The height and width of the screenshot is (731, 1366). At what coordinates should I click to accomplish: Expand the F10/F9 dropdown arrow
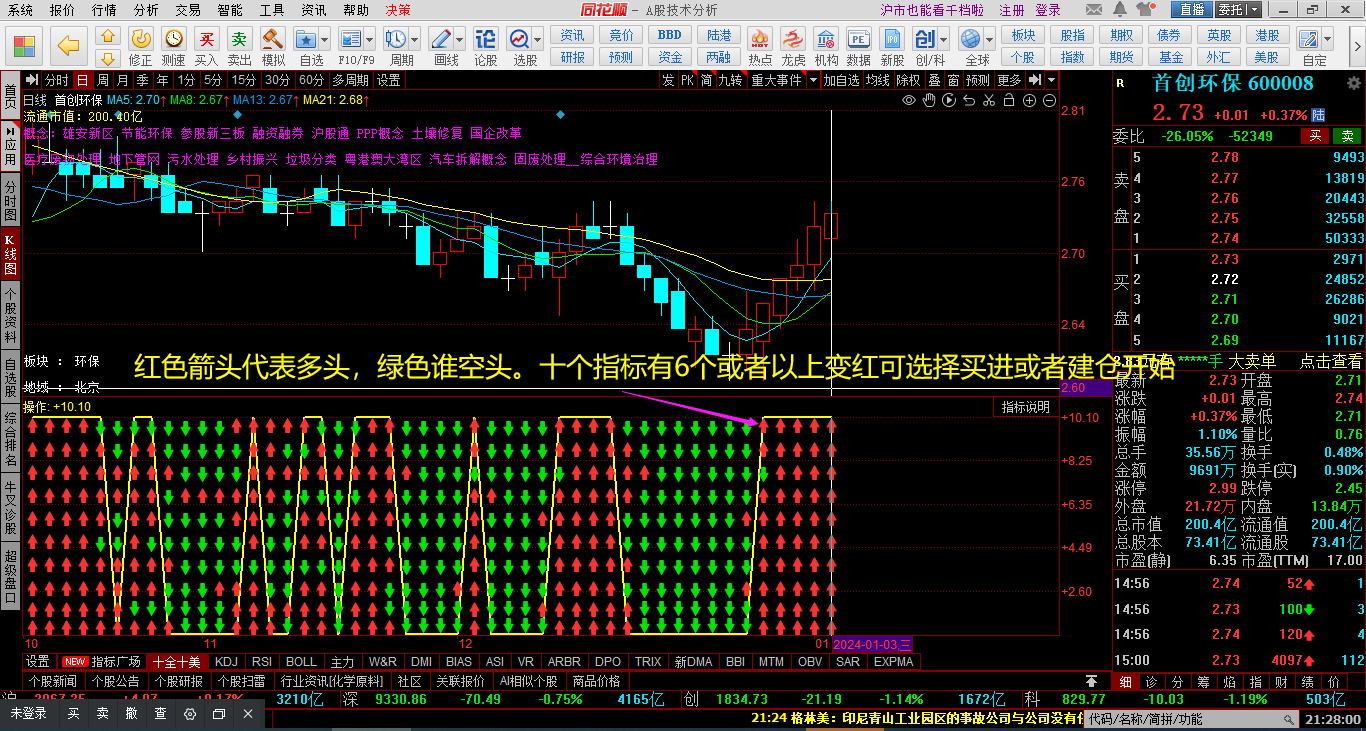(x=371, y=39)
